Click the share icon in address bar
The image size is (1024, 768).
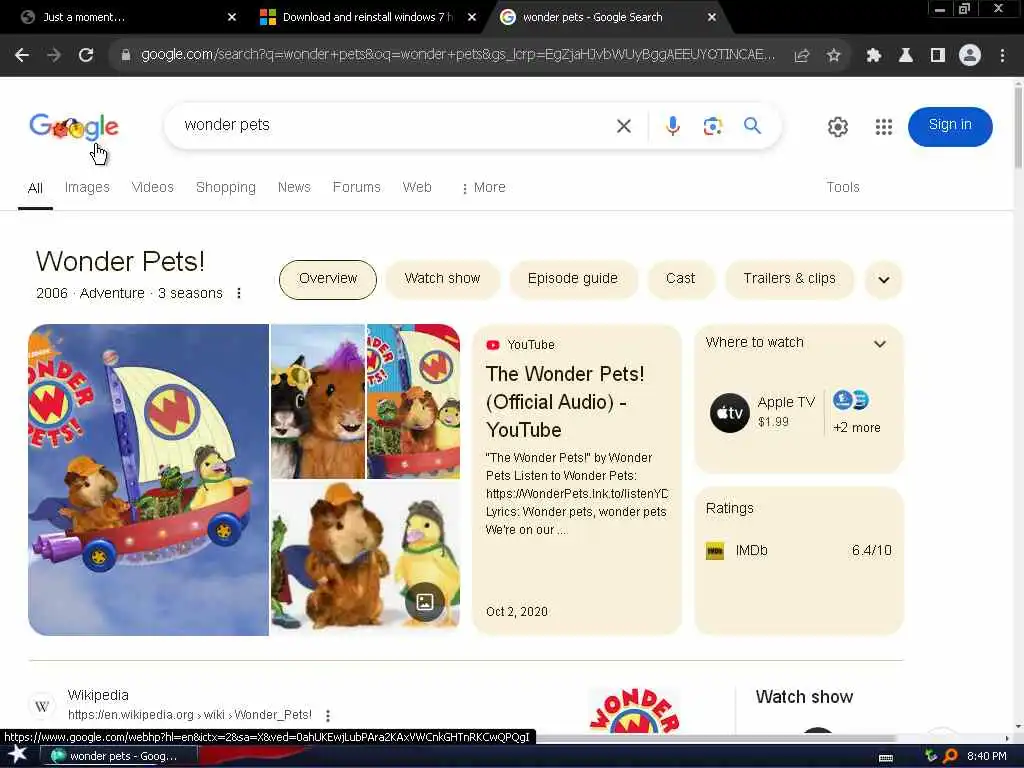[802, 56]
